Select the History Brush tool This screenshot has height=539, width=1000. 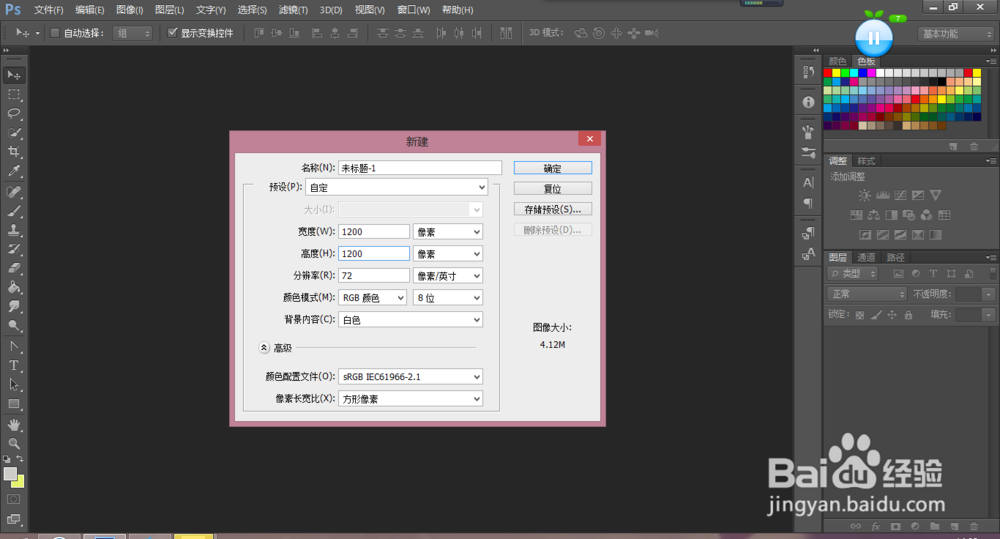point(14,249)
